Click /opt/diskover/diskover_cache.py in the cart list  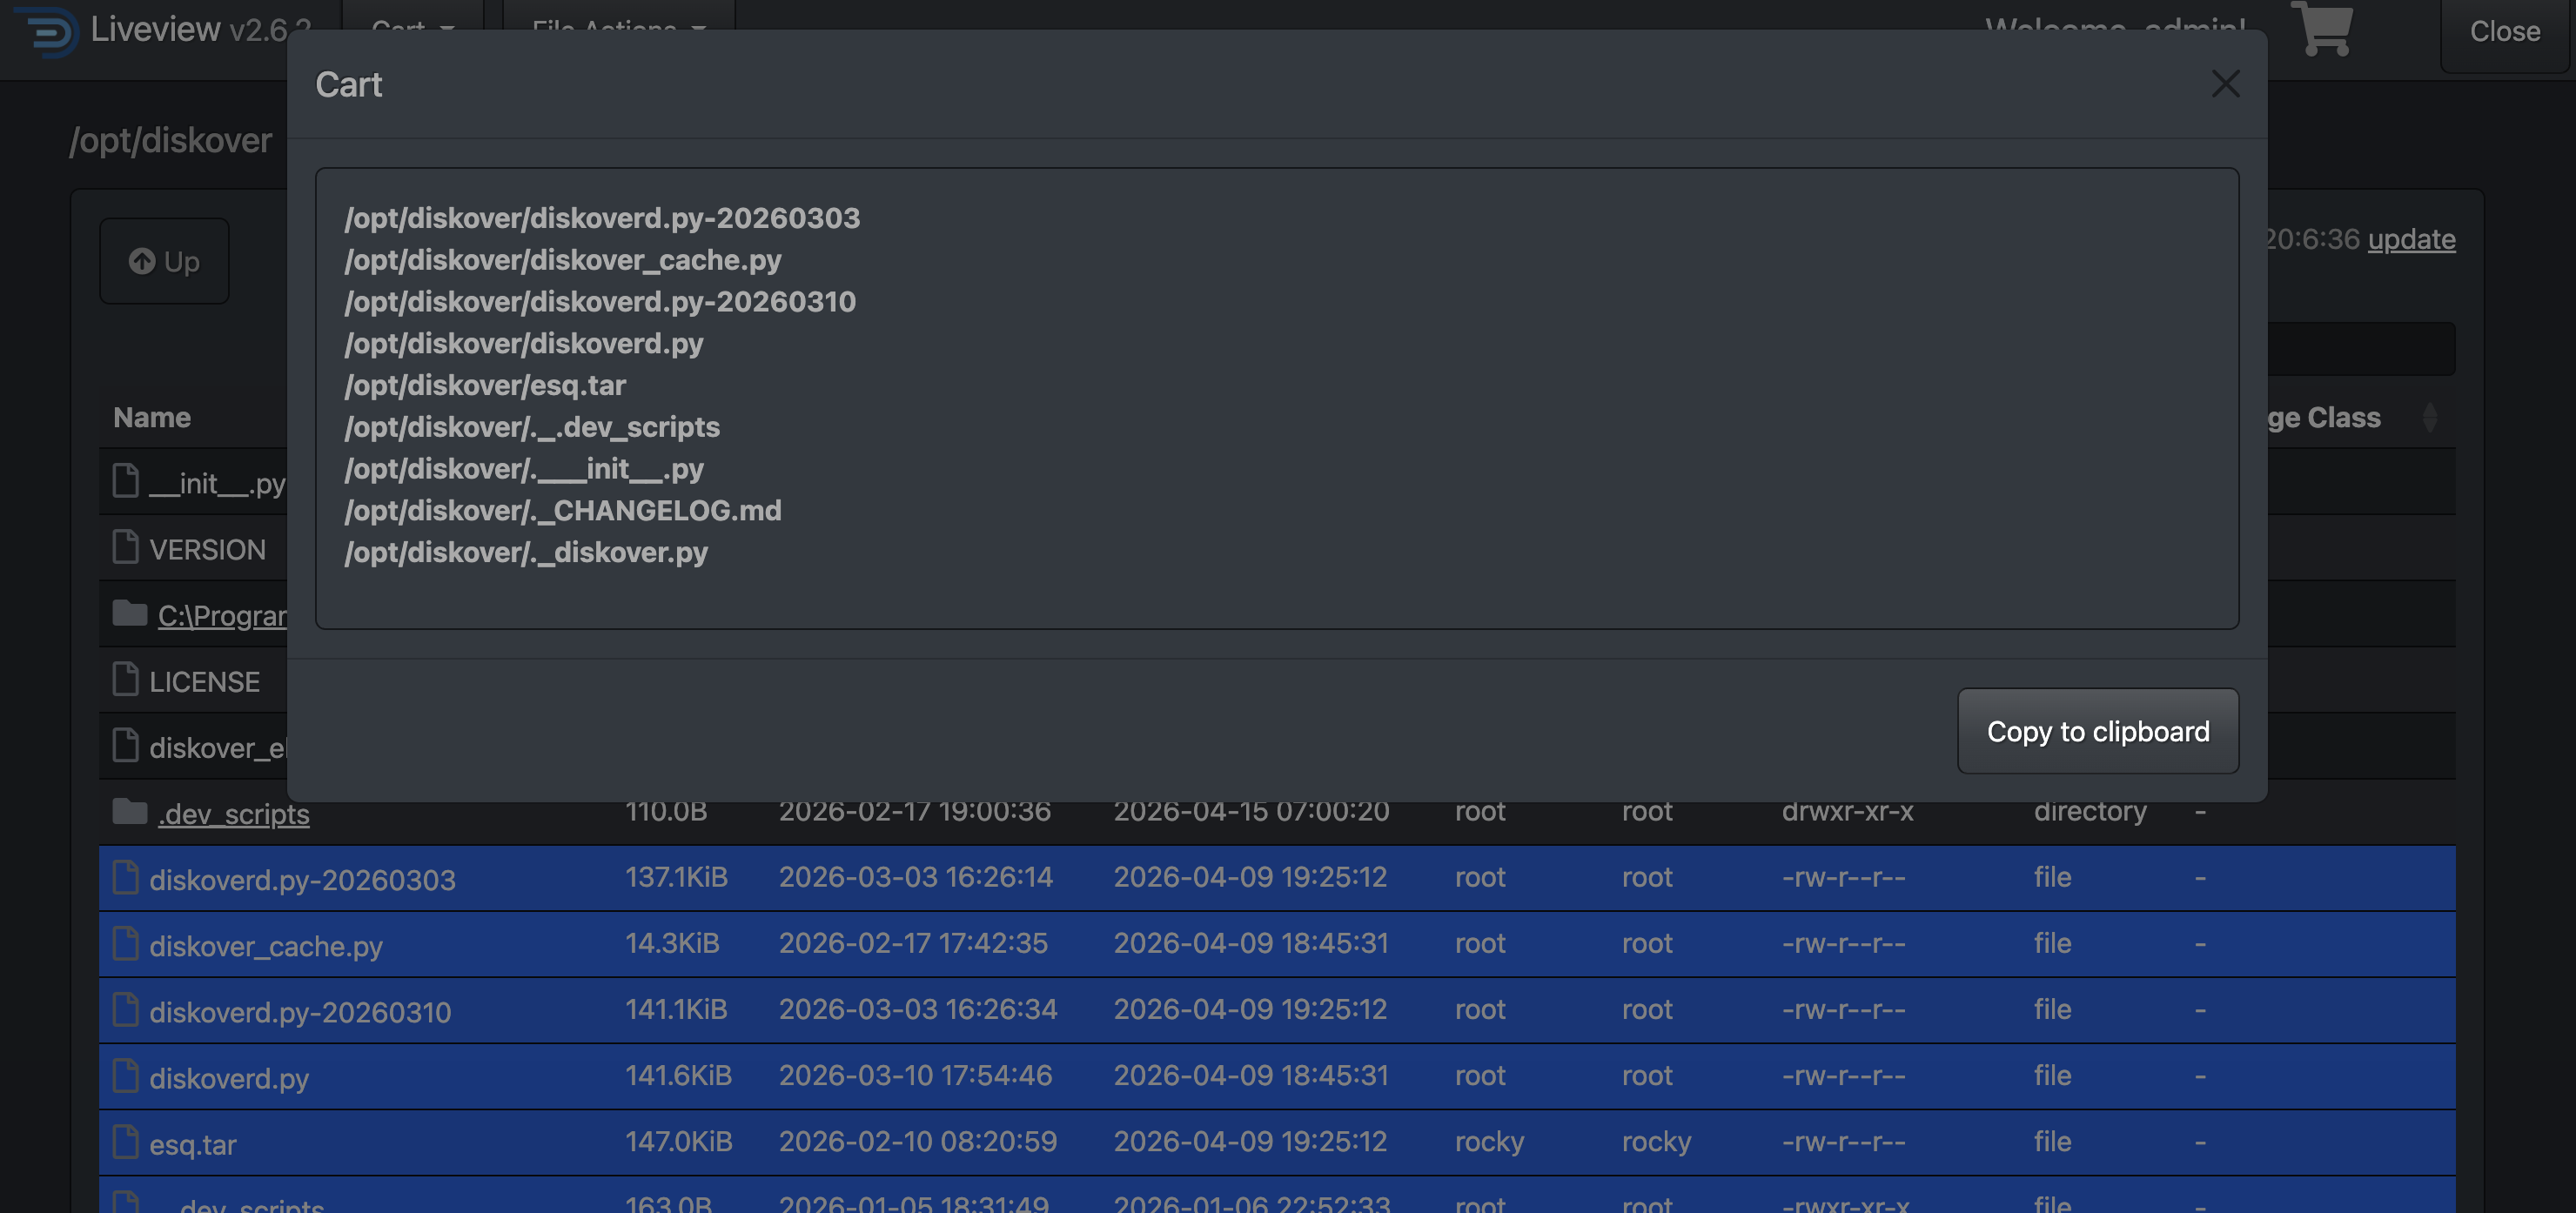[563, 260]
